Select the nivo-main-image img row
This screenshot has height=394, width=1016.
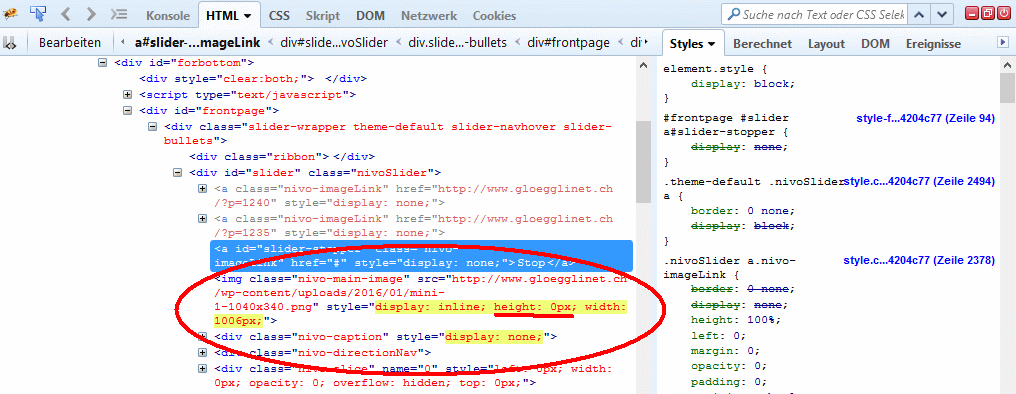point(421,299)
